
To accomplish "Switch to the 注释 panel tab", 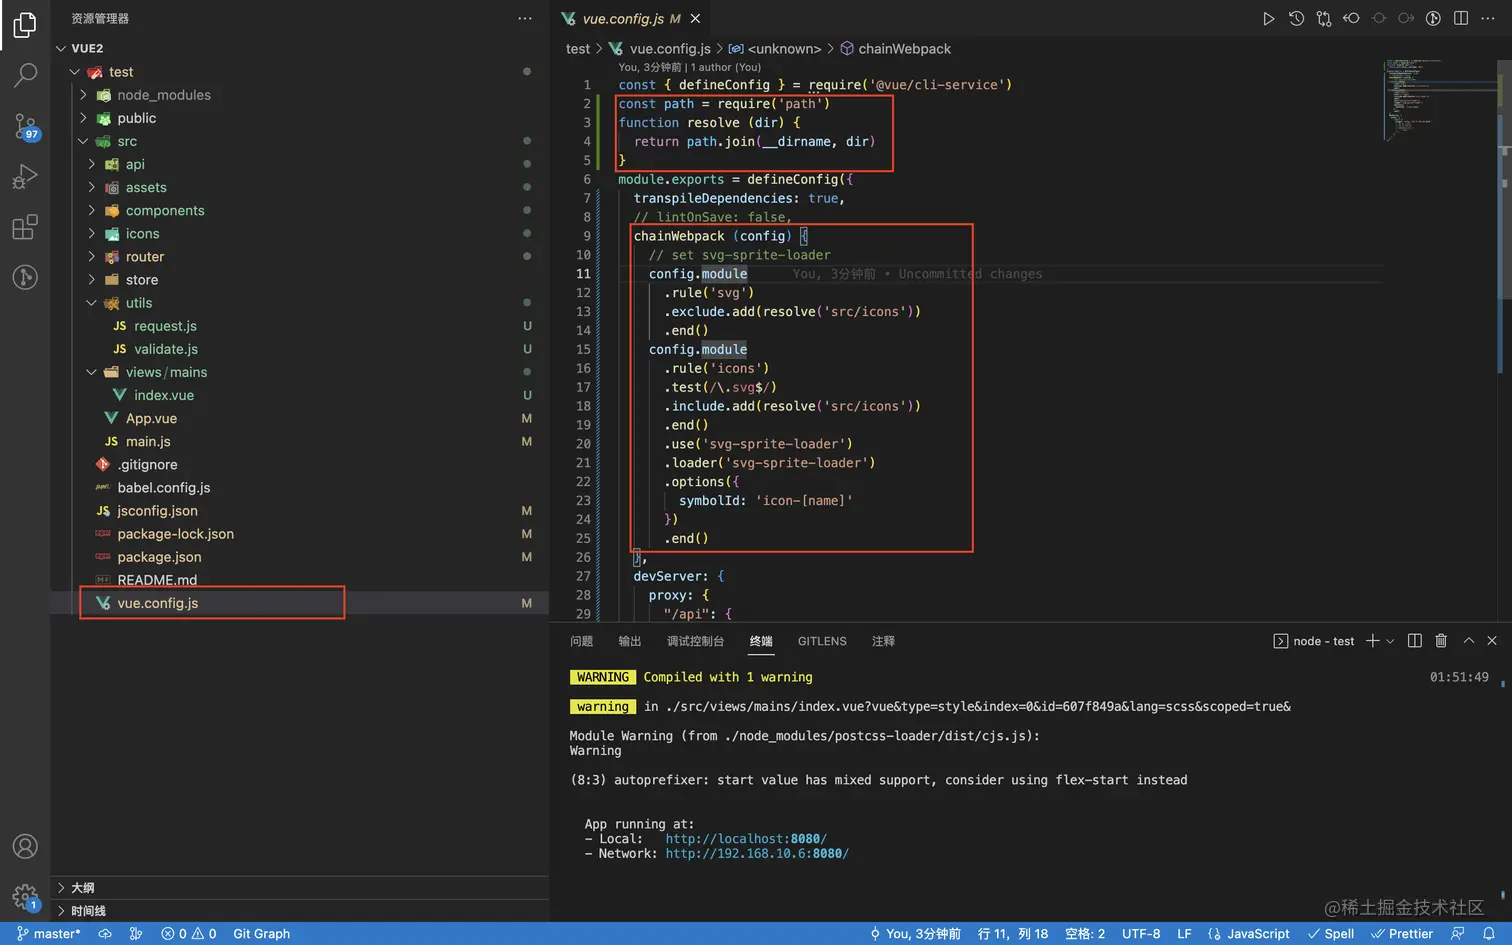I will (883, 641).
